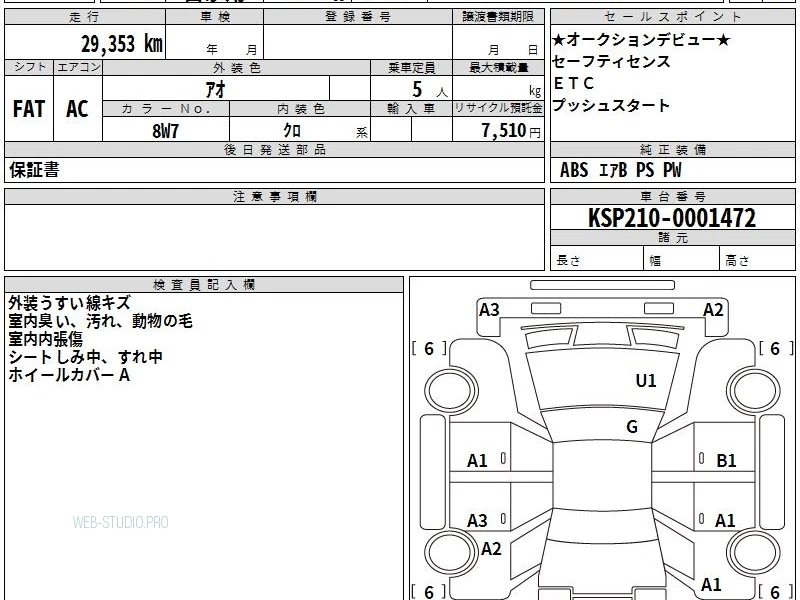Select the A1 door mark opposite the B1 mark
The height and width of the screenshot is (600, 800).
(477, 461)
